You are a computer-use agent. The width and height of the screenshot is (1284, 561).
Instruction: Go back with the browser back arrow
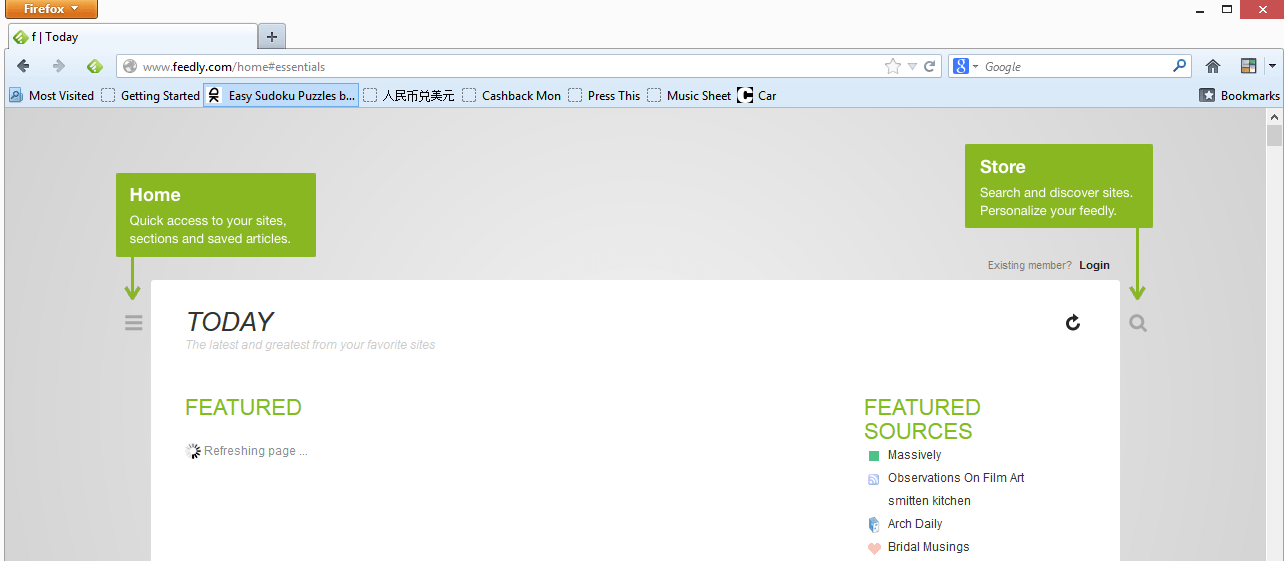tap(24, 67)
